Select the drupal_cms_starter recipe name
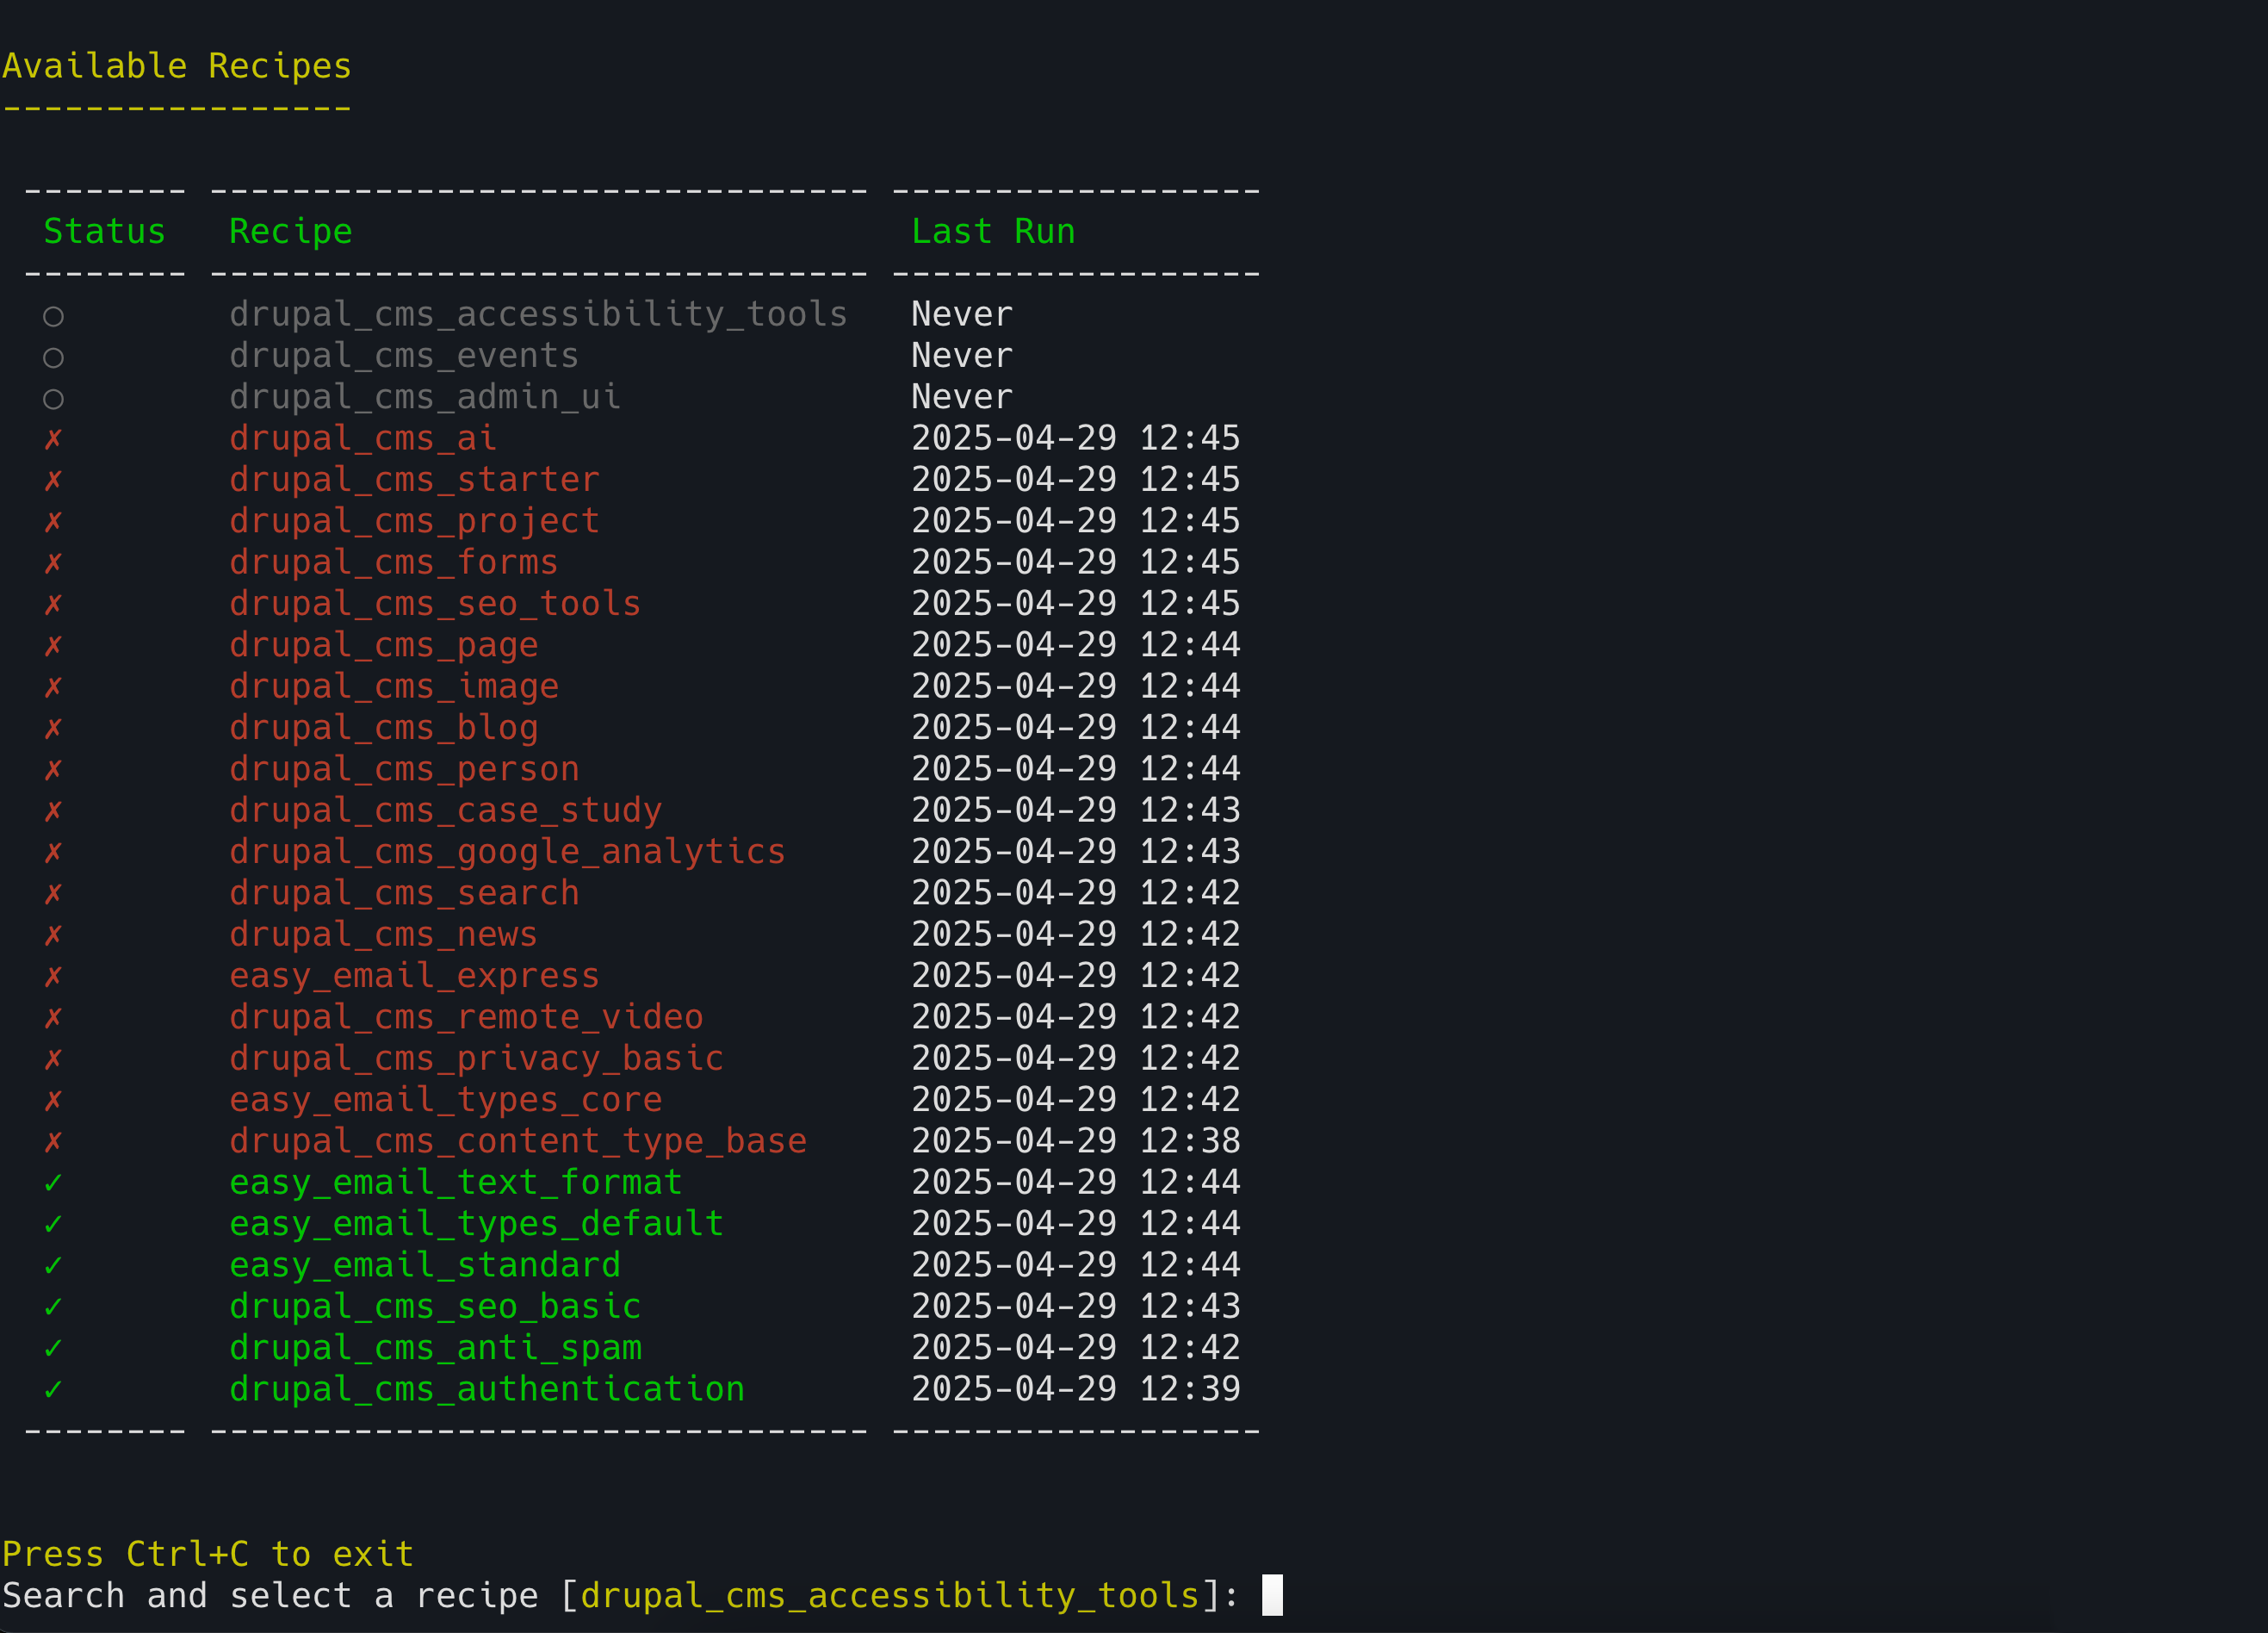This screenshot has width=2268, height=1633. tap(414, 480)
